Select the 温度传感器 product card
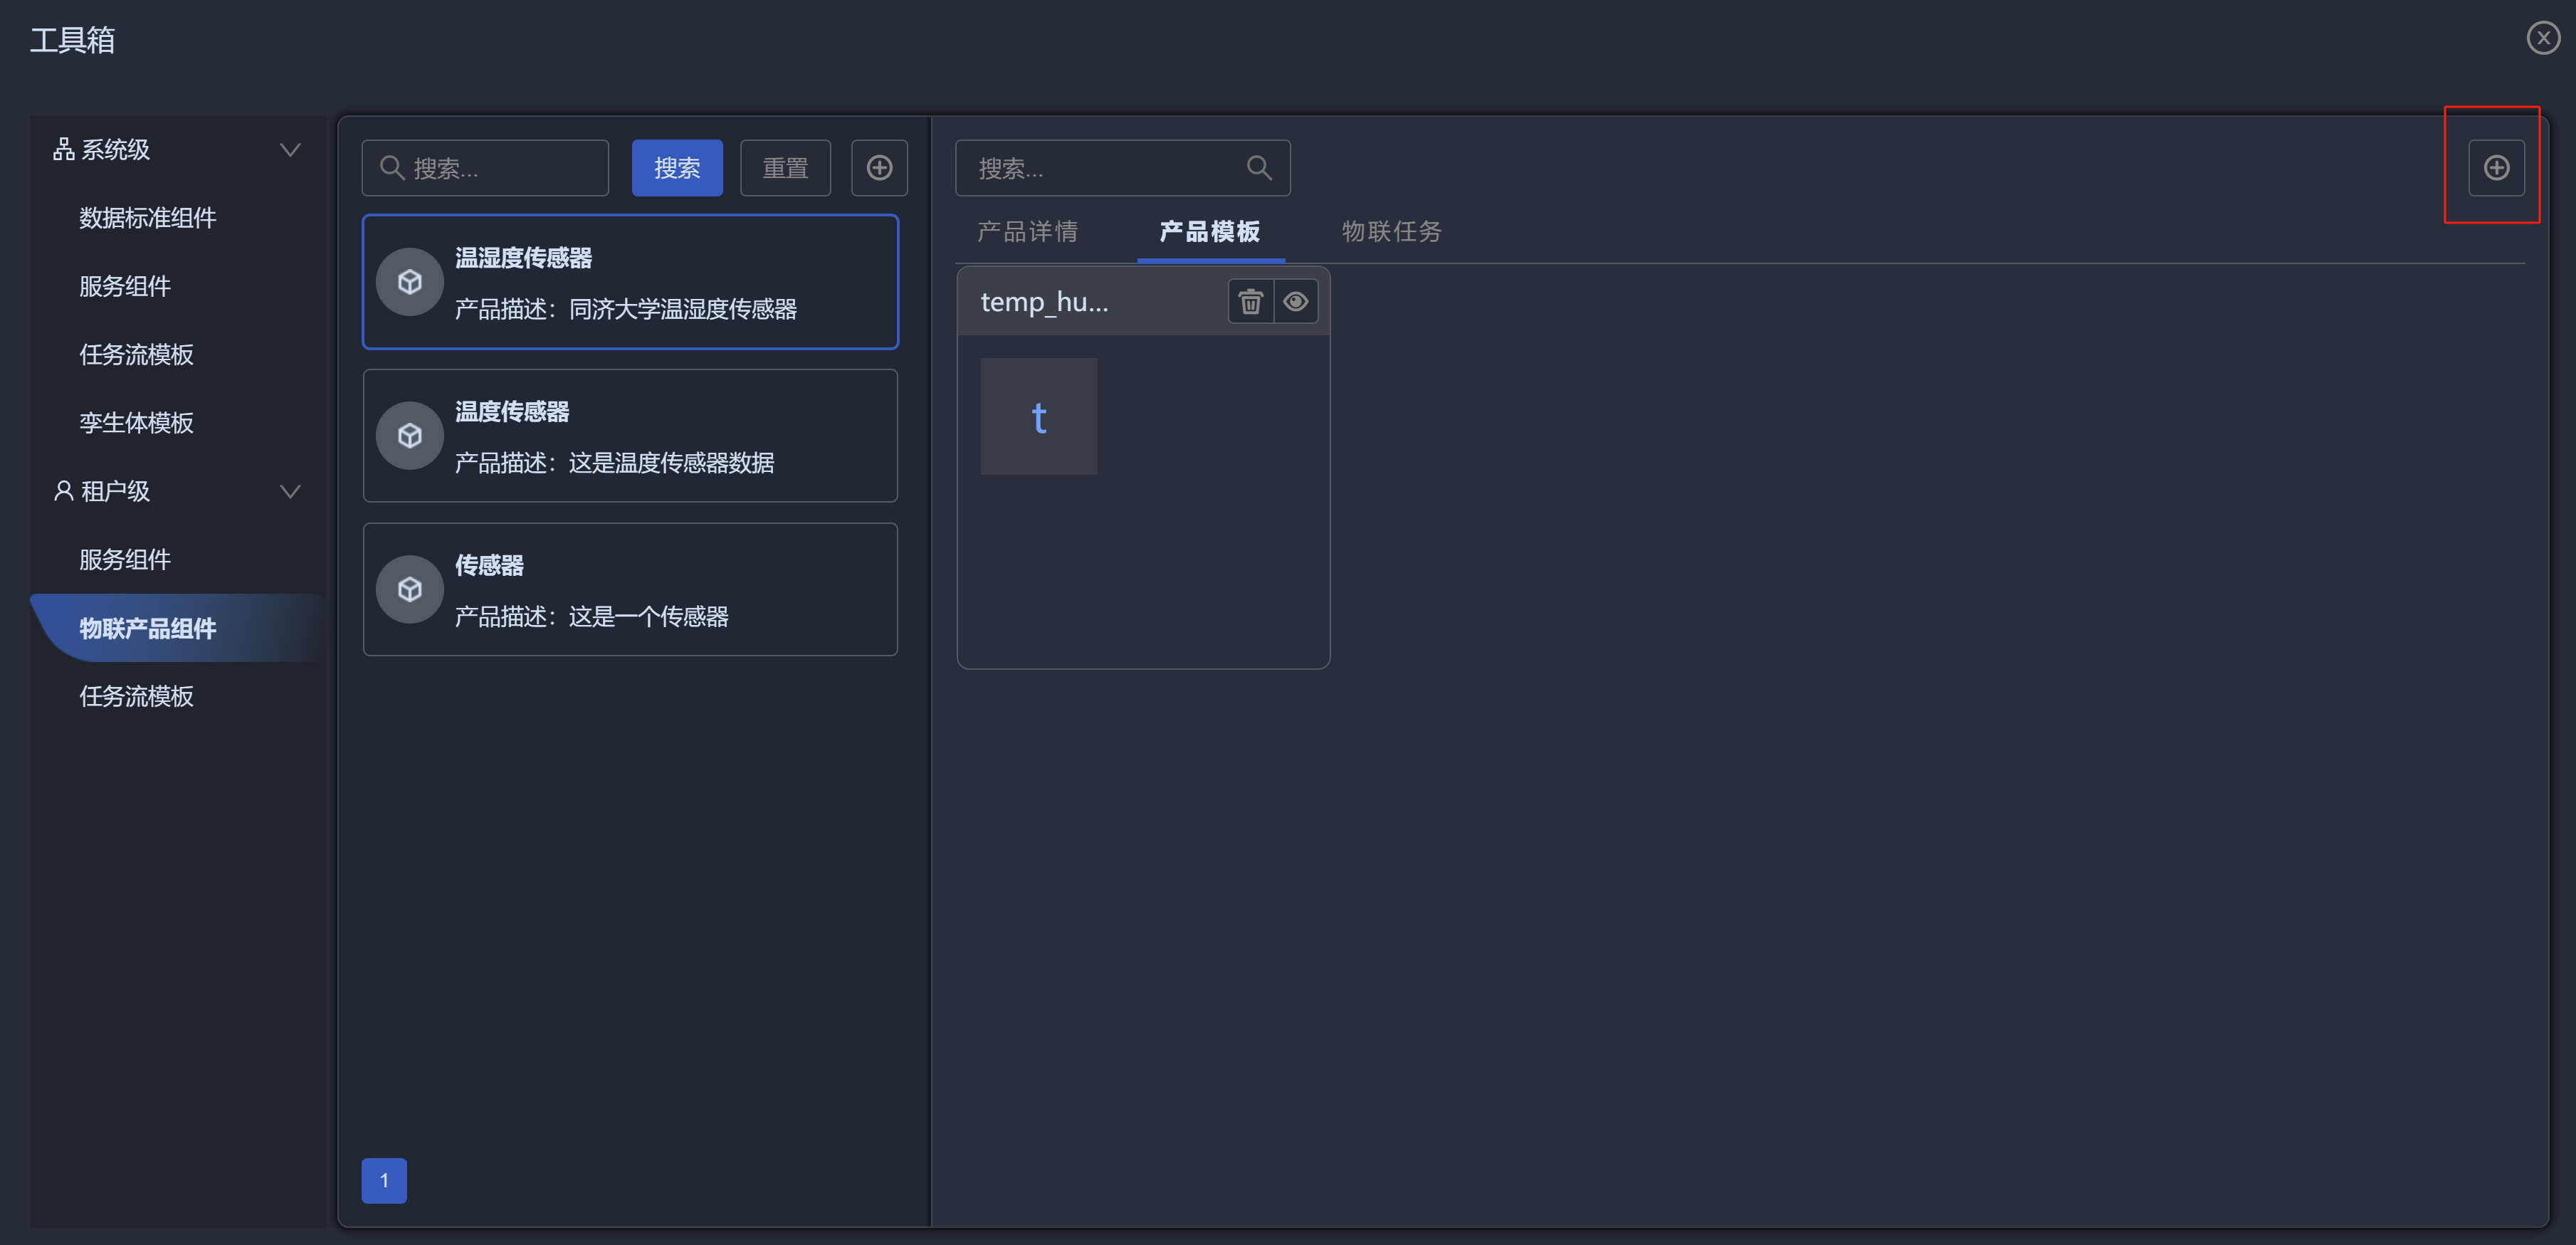This screenshot has width=2576, height=1245. (x=630, y=436)
